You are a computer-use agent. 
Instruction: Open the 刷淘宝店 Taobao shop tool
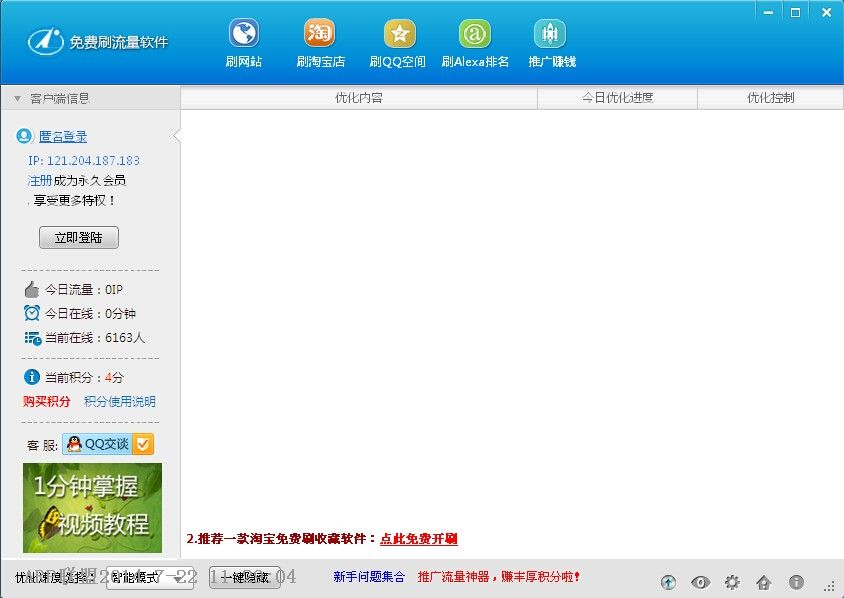pos(318,40)
